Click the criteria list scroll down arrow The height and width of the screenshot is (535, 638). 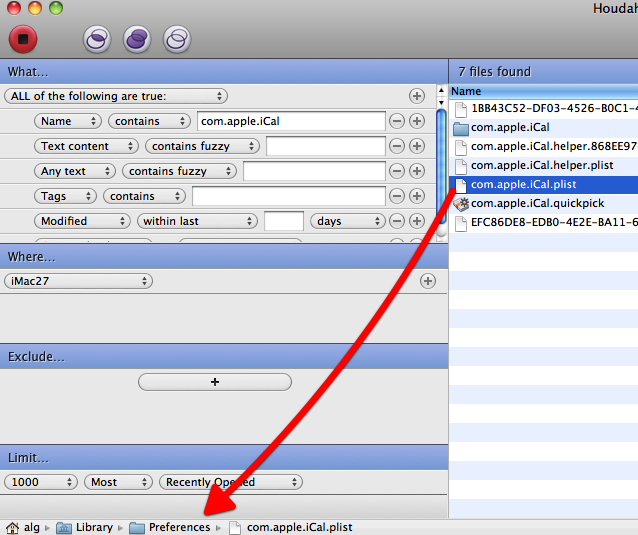441,103
